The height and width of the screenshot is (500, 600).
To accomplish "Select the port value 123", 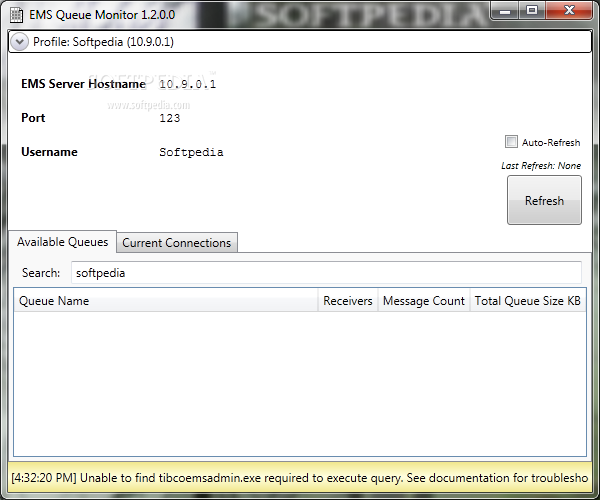I will [170, 118].
